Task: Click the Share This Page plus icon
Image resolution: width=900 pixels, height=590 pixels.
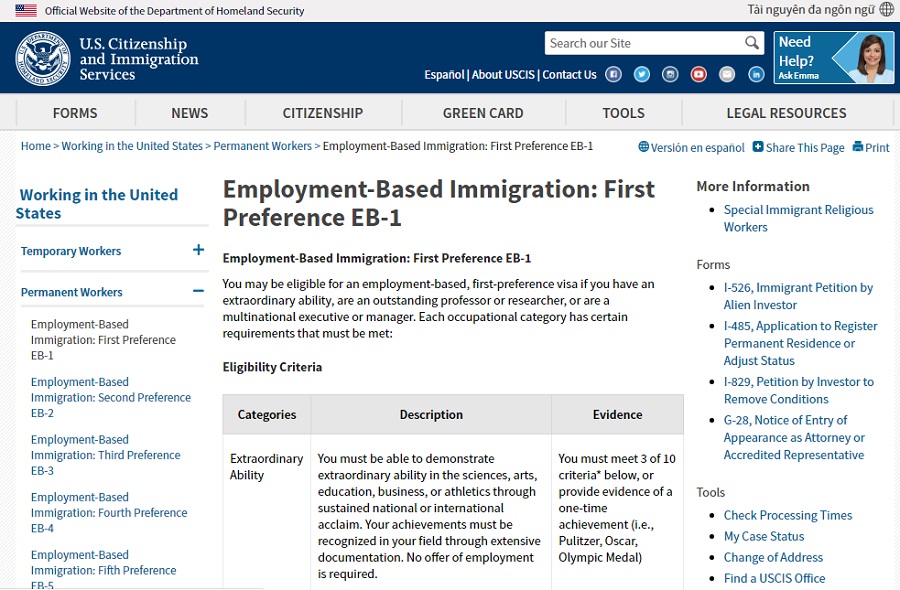Action: 758,146
